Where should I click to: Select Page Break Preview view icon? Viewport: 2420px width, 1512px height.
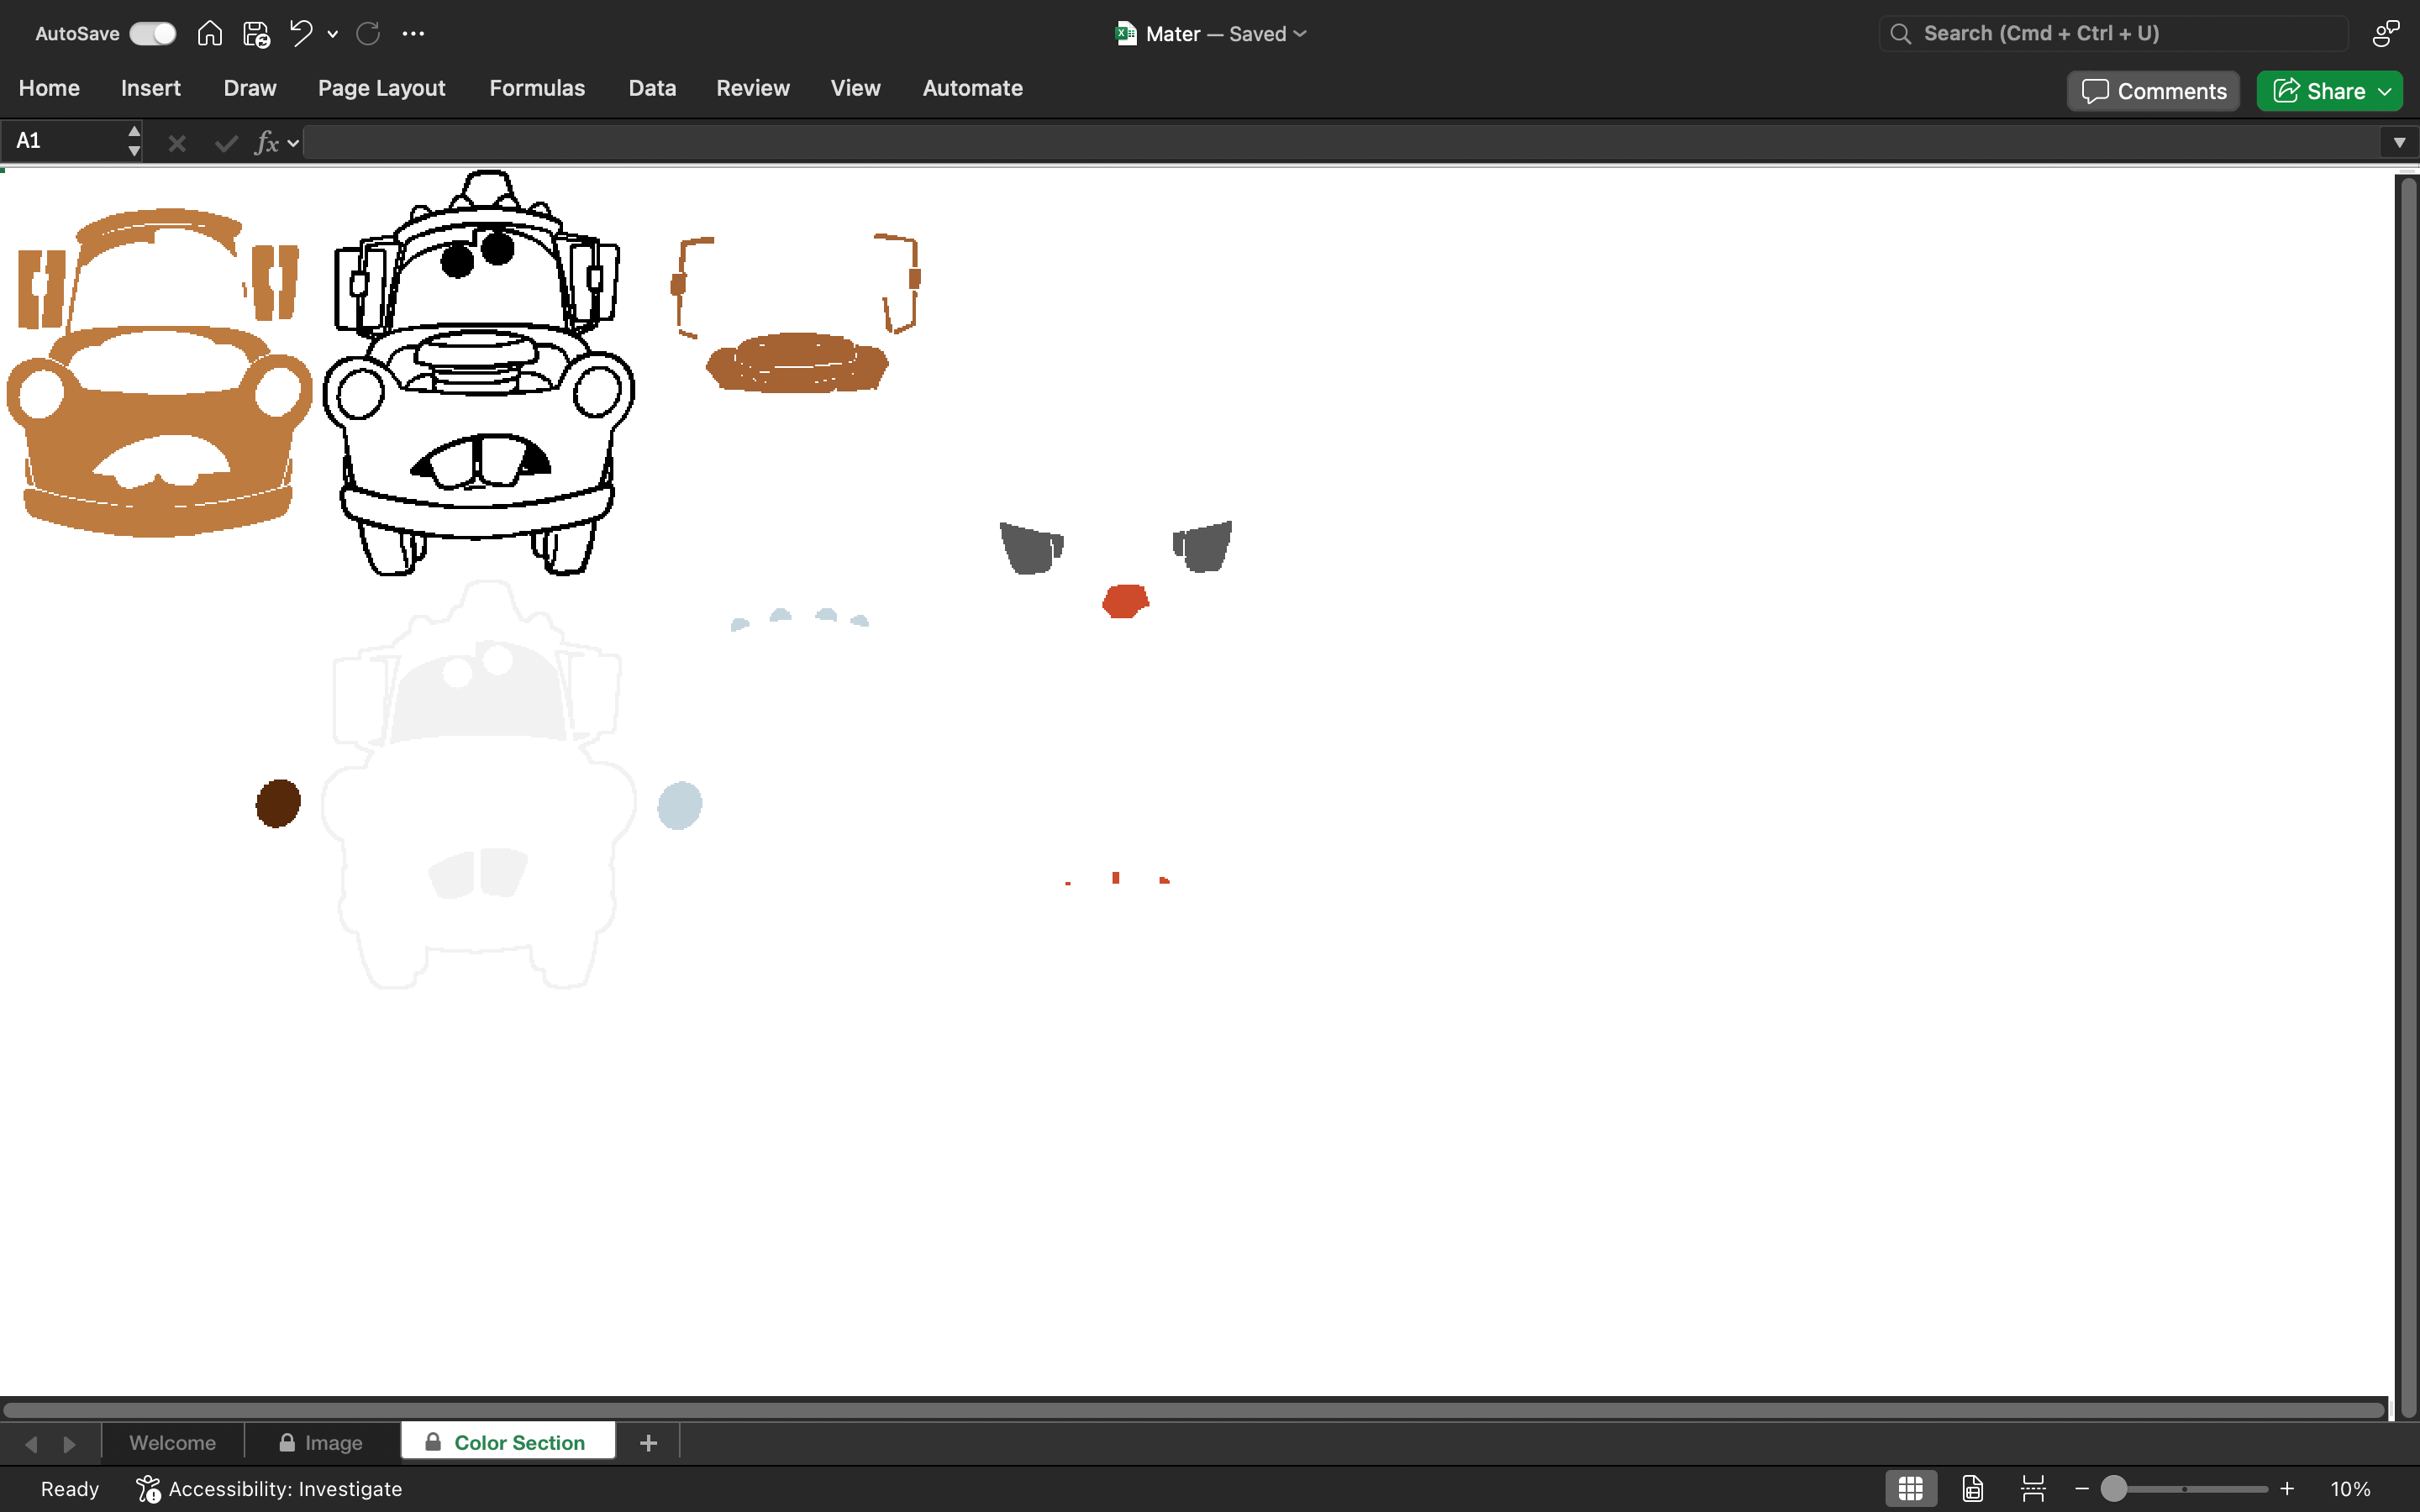tap(2033, 1488)
